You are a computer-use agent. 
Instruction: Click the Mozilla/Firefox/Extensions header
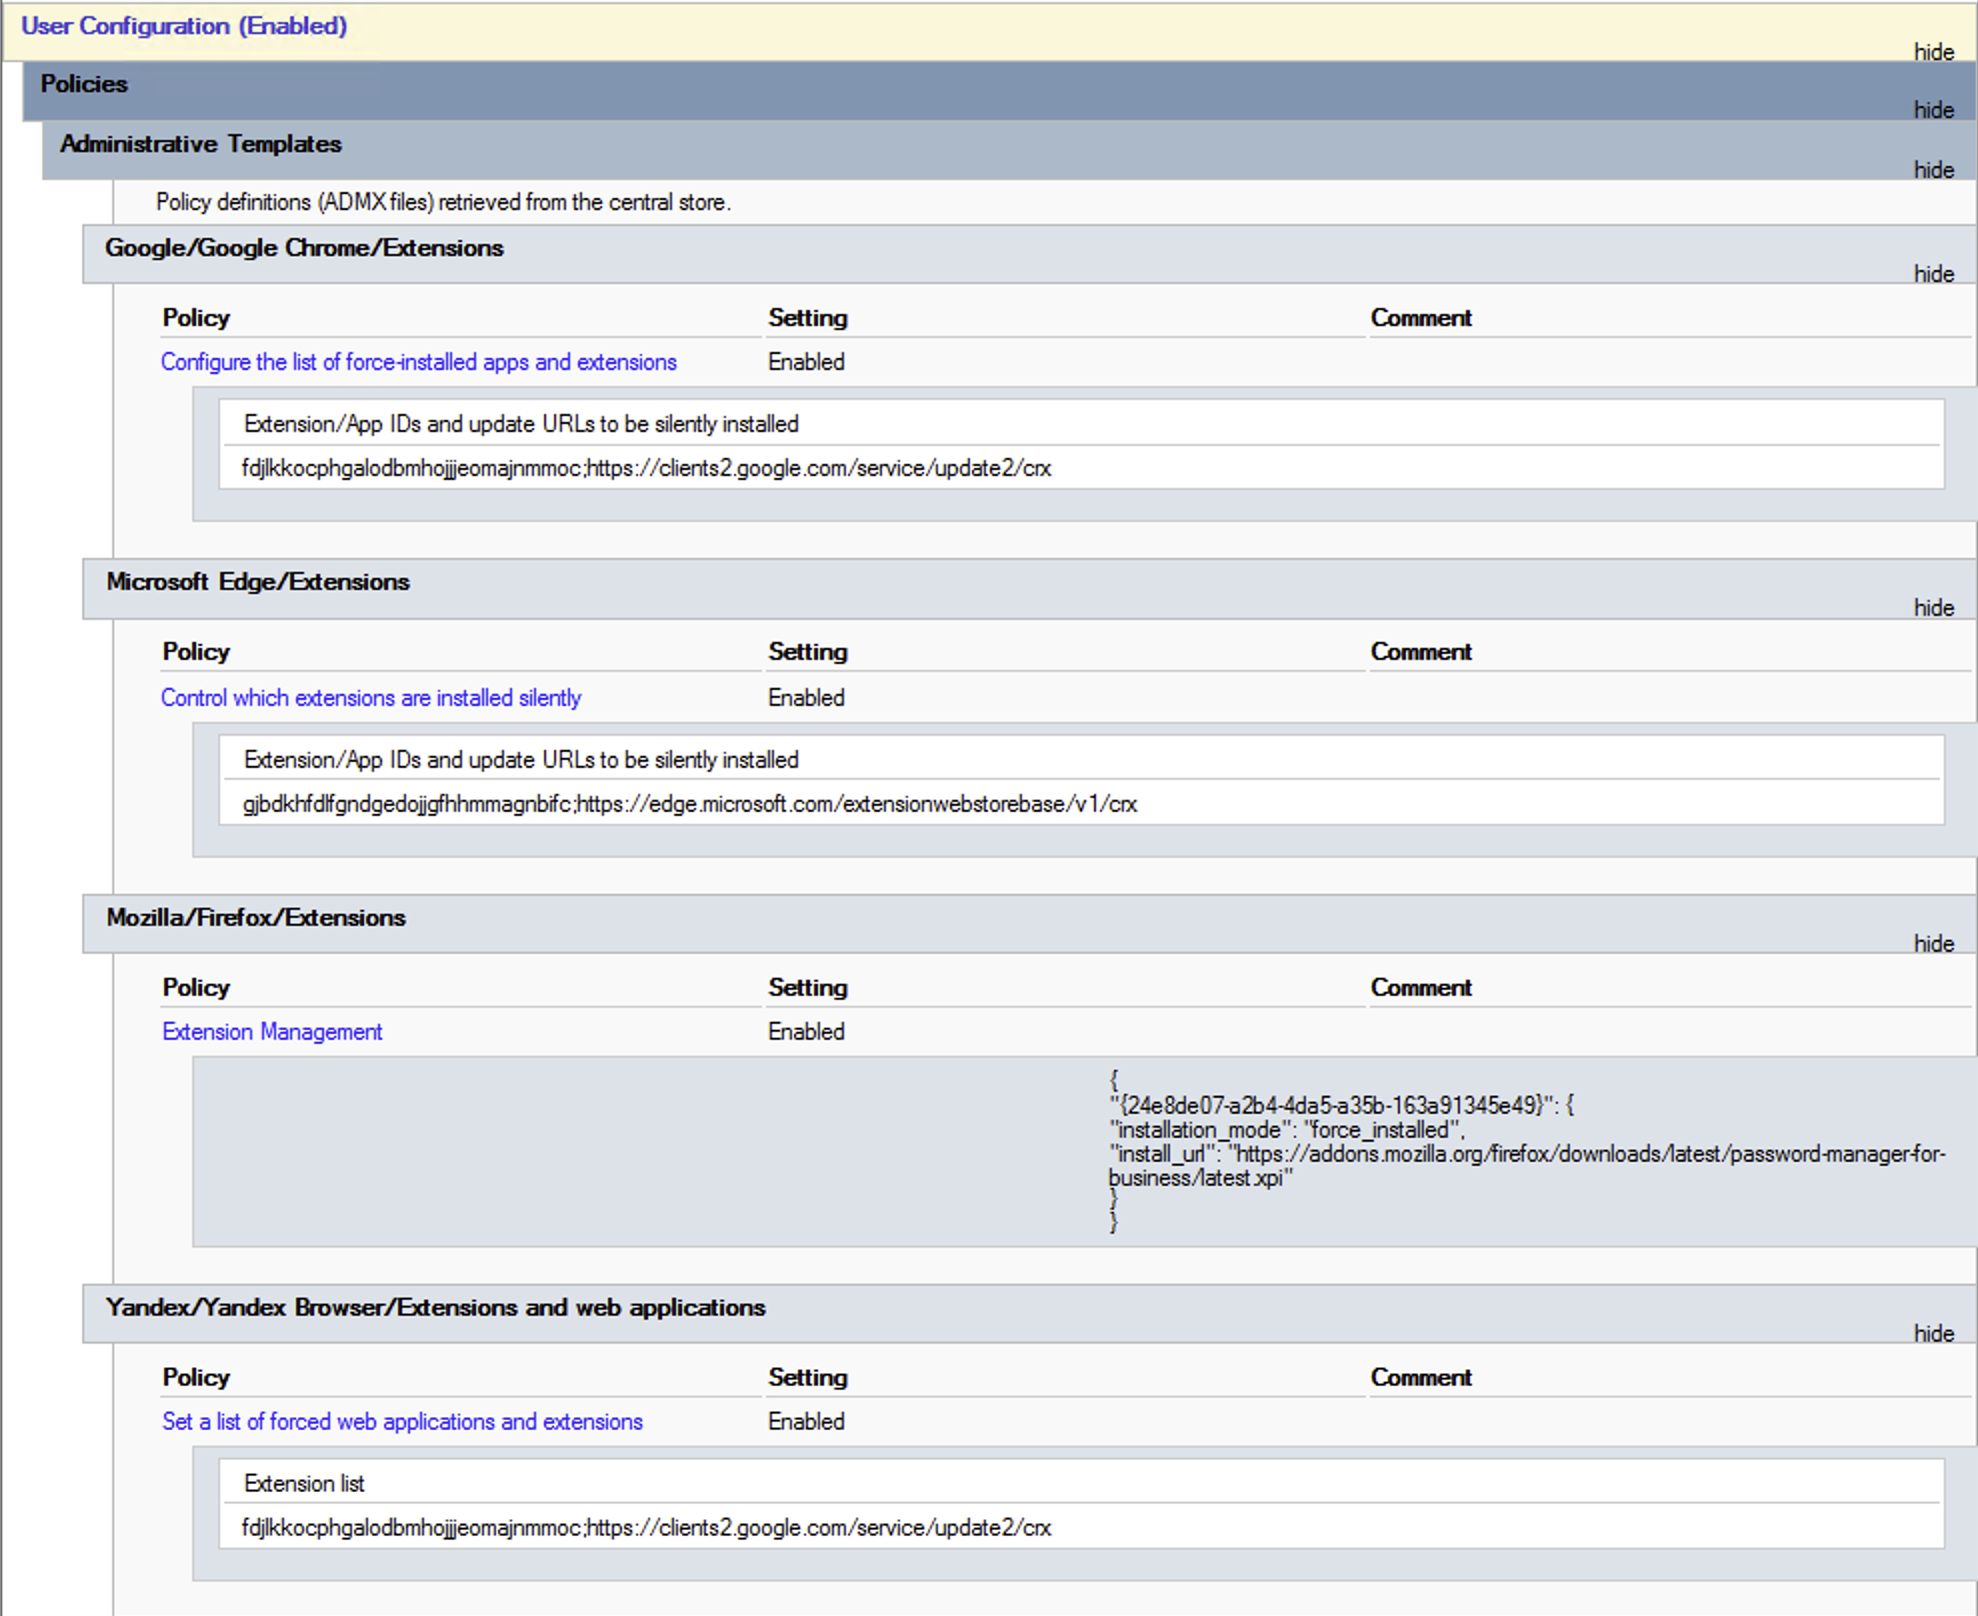(1029, 925)
